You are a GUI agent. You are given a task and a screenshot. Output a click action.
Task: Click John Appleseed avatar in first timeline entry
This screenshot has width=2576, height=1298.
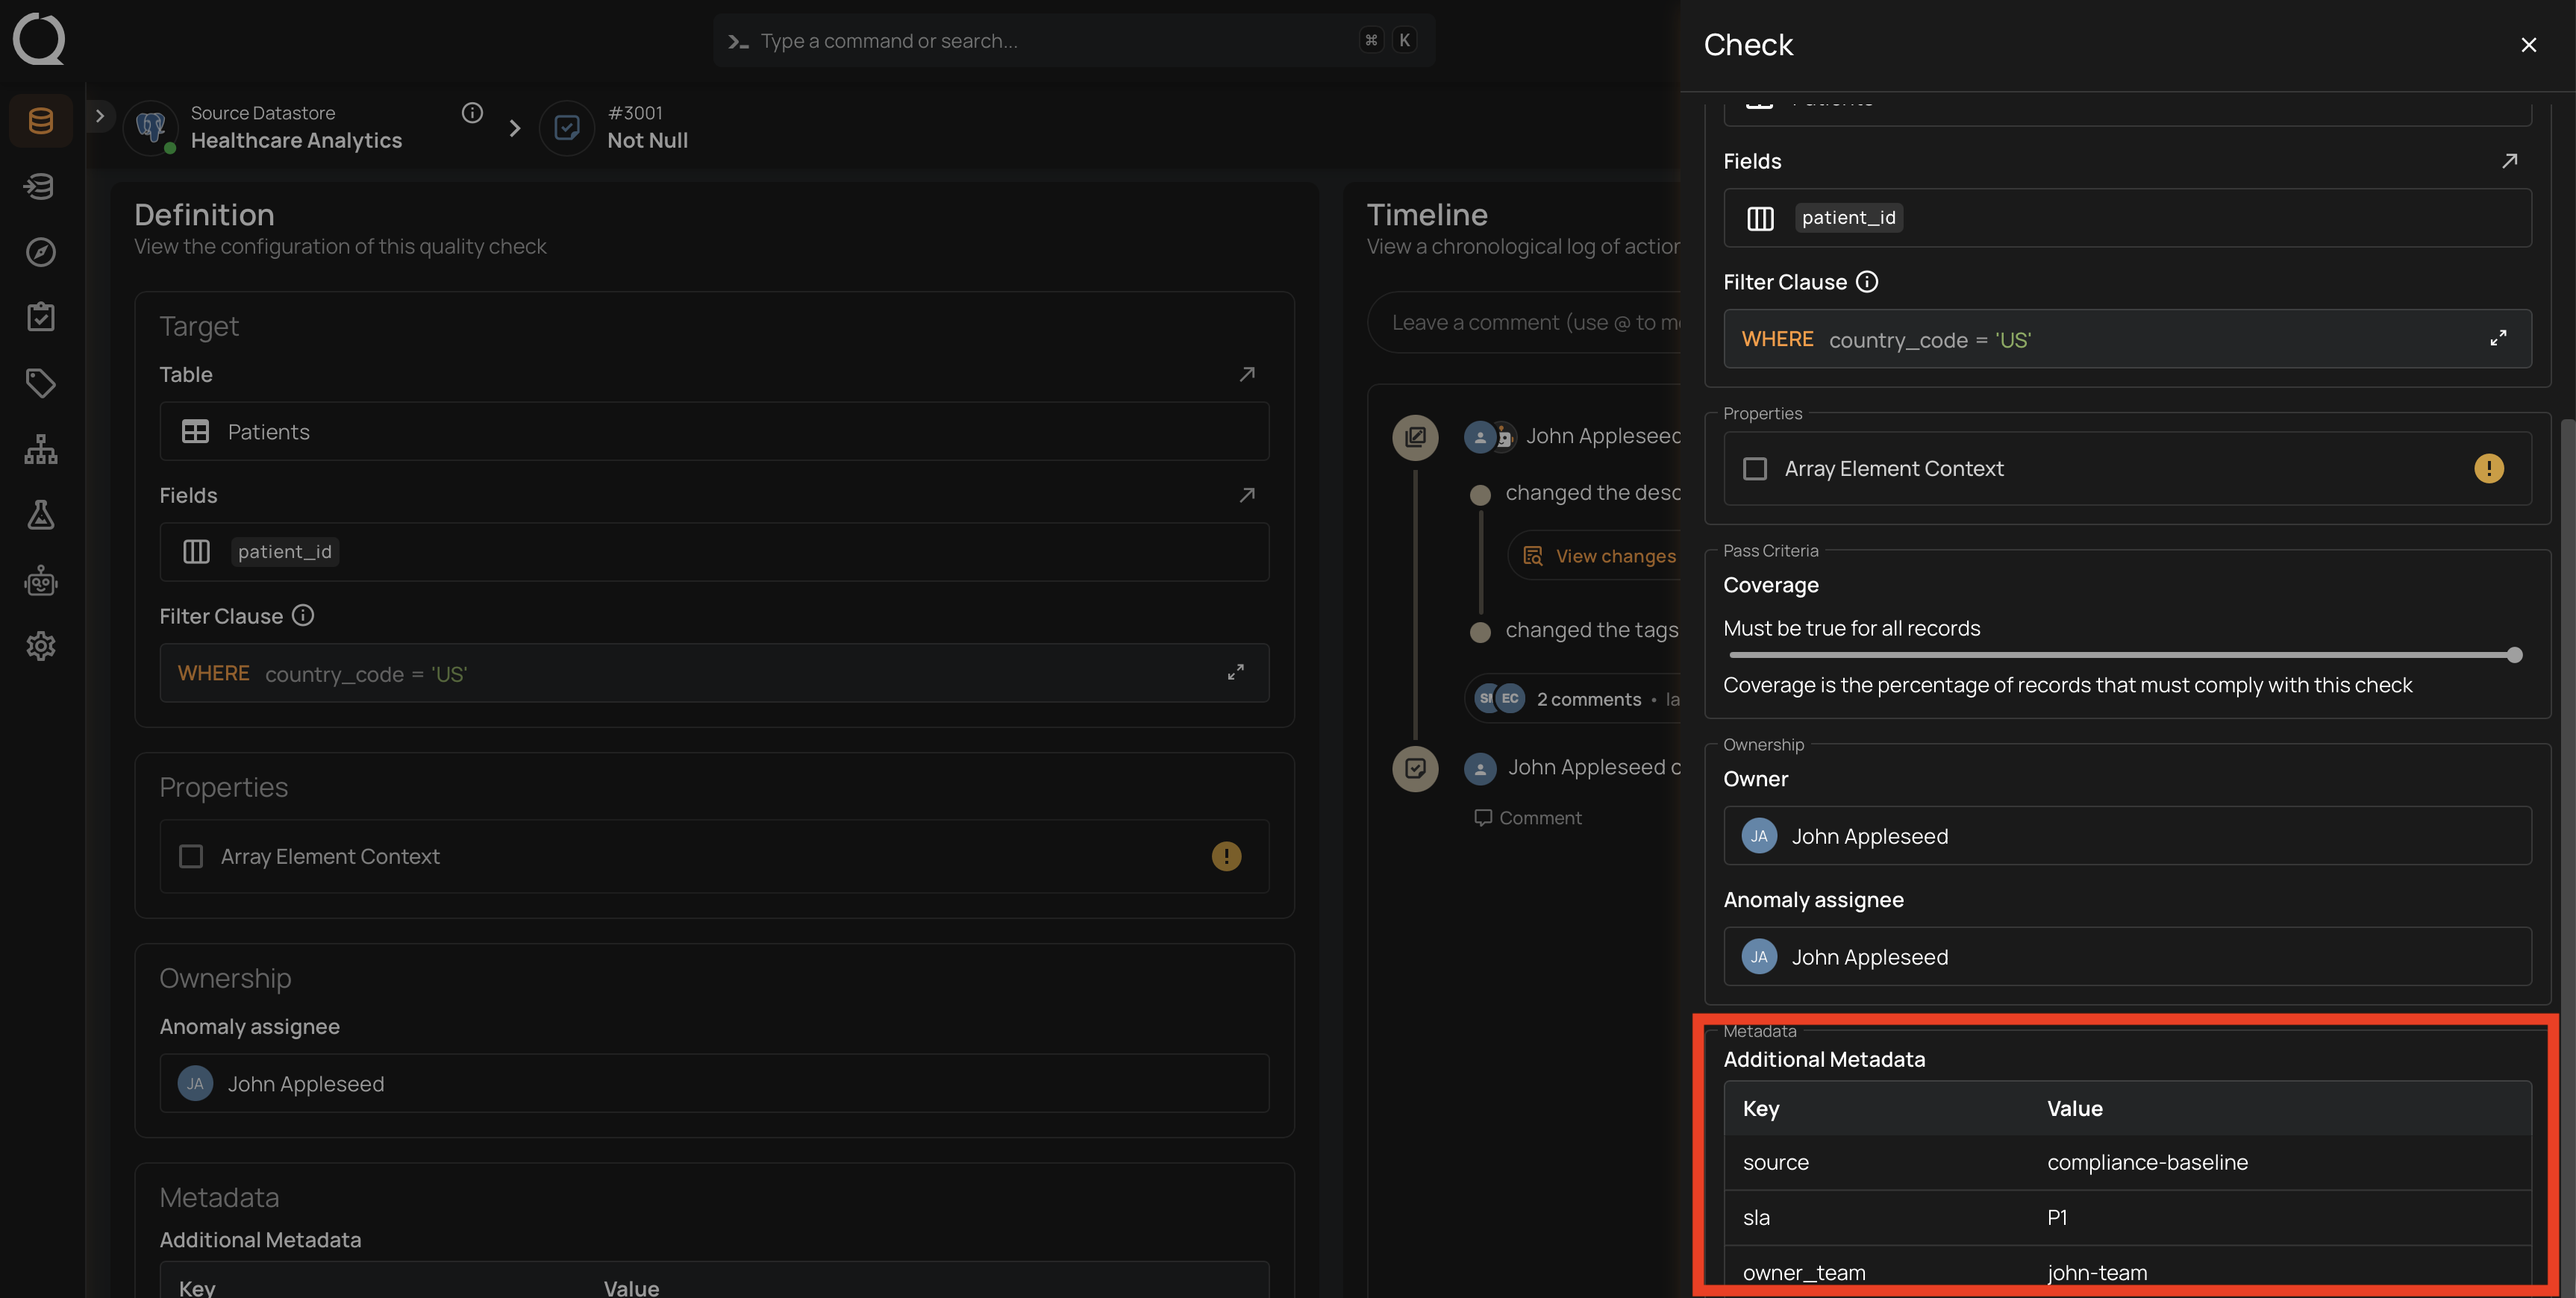pyautogui.click(x=1480, y=437)
